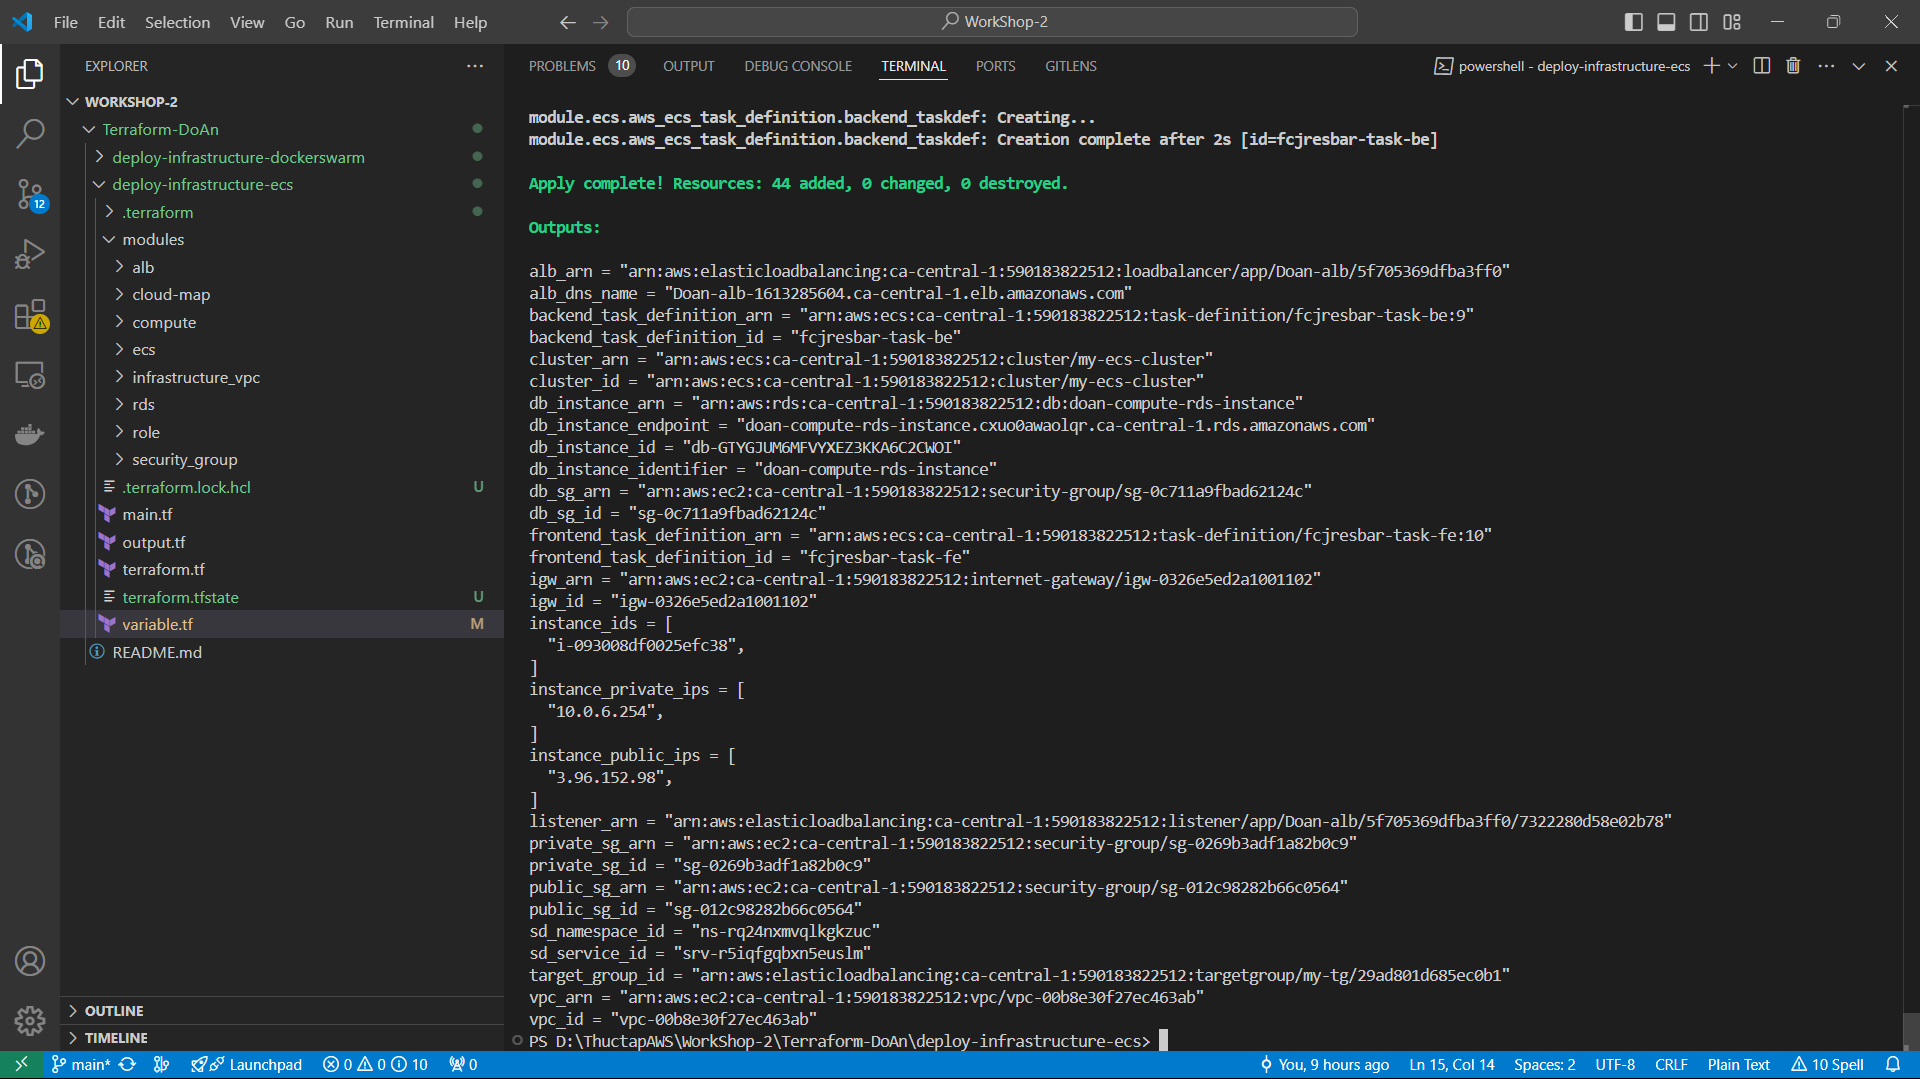1920x1079 pixels.
Task: Toggle primary side bar visibility
Action: (1634, 22)
